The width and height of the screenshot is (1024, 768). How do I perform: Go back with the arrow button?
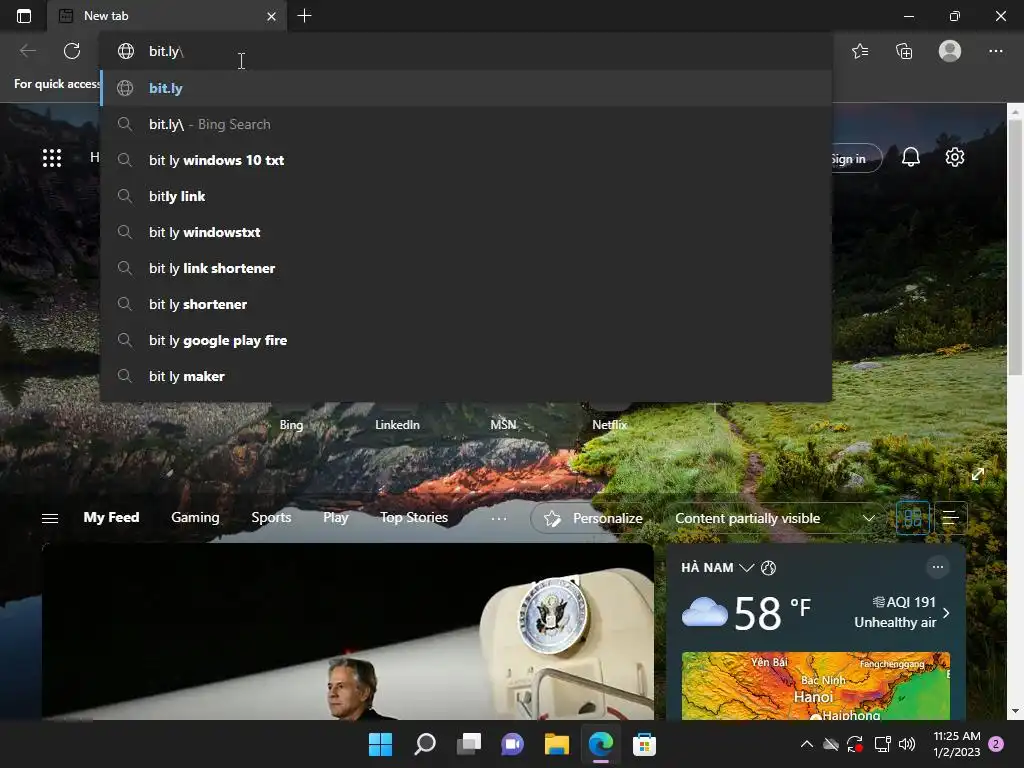coord(28,51)
